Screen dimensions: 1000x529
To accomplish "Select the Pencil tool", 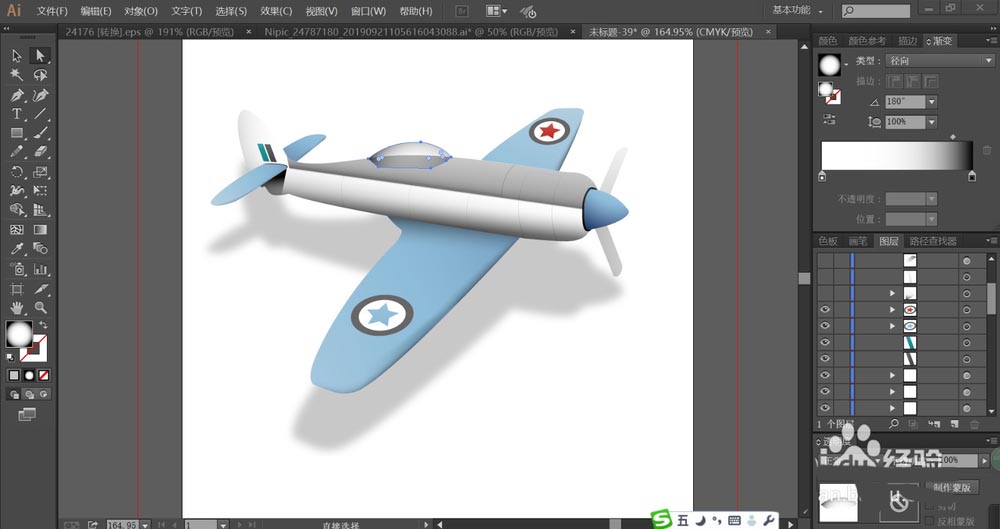I will [17, 153].
